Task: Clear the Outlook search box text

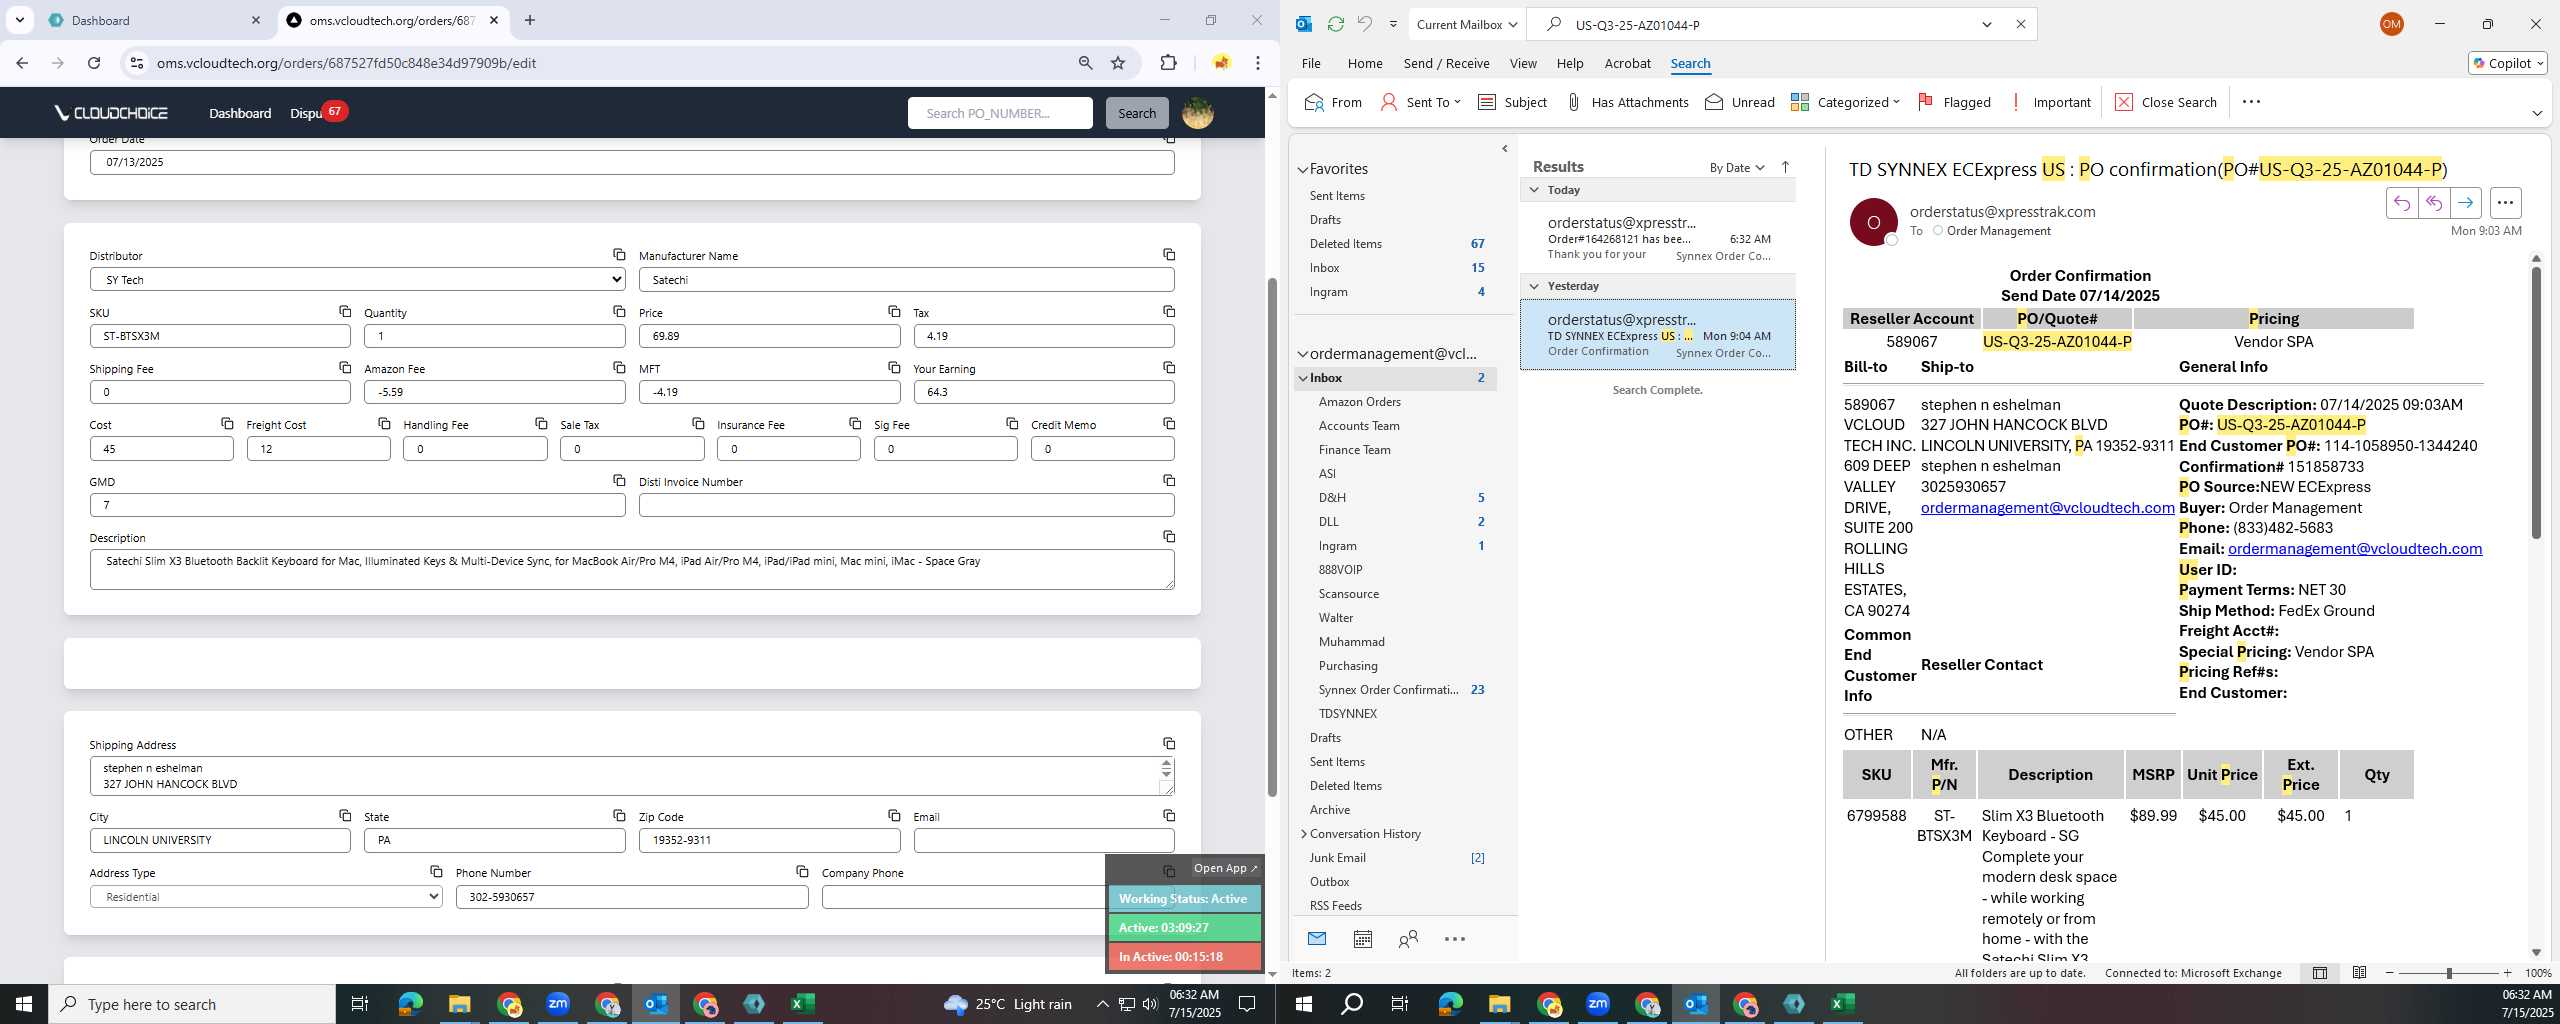Action: pos(2020,24)
